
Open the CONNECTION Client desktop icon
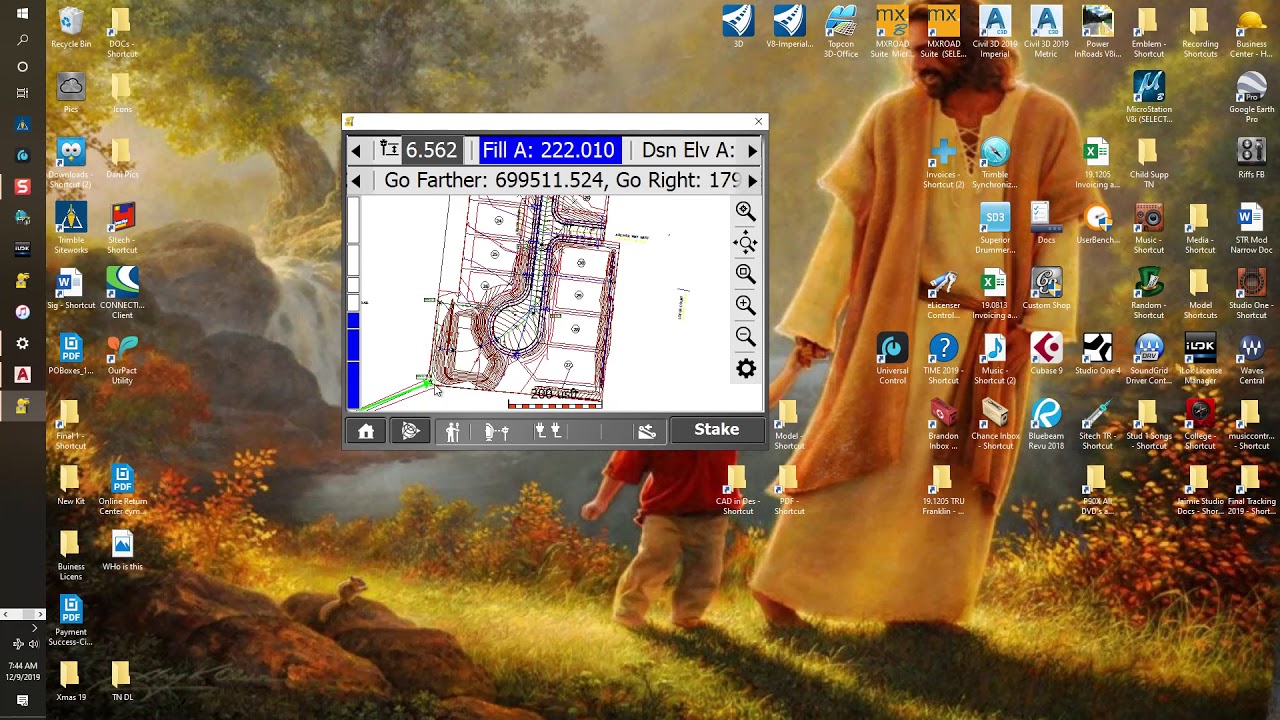[122, 294]
